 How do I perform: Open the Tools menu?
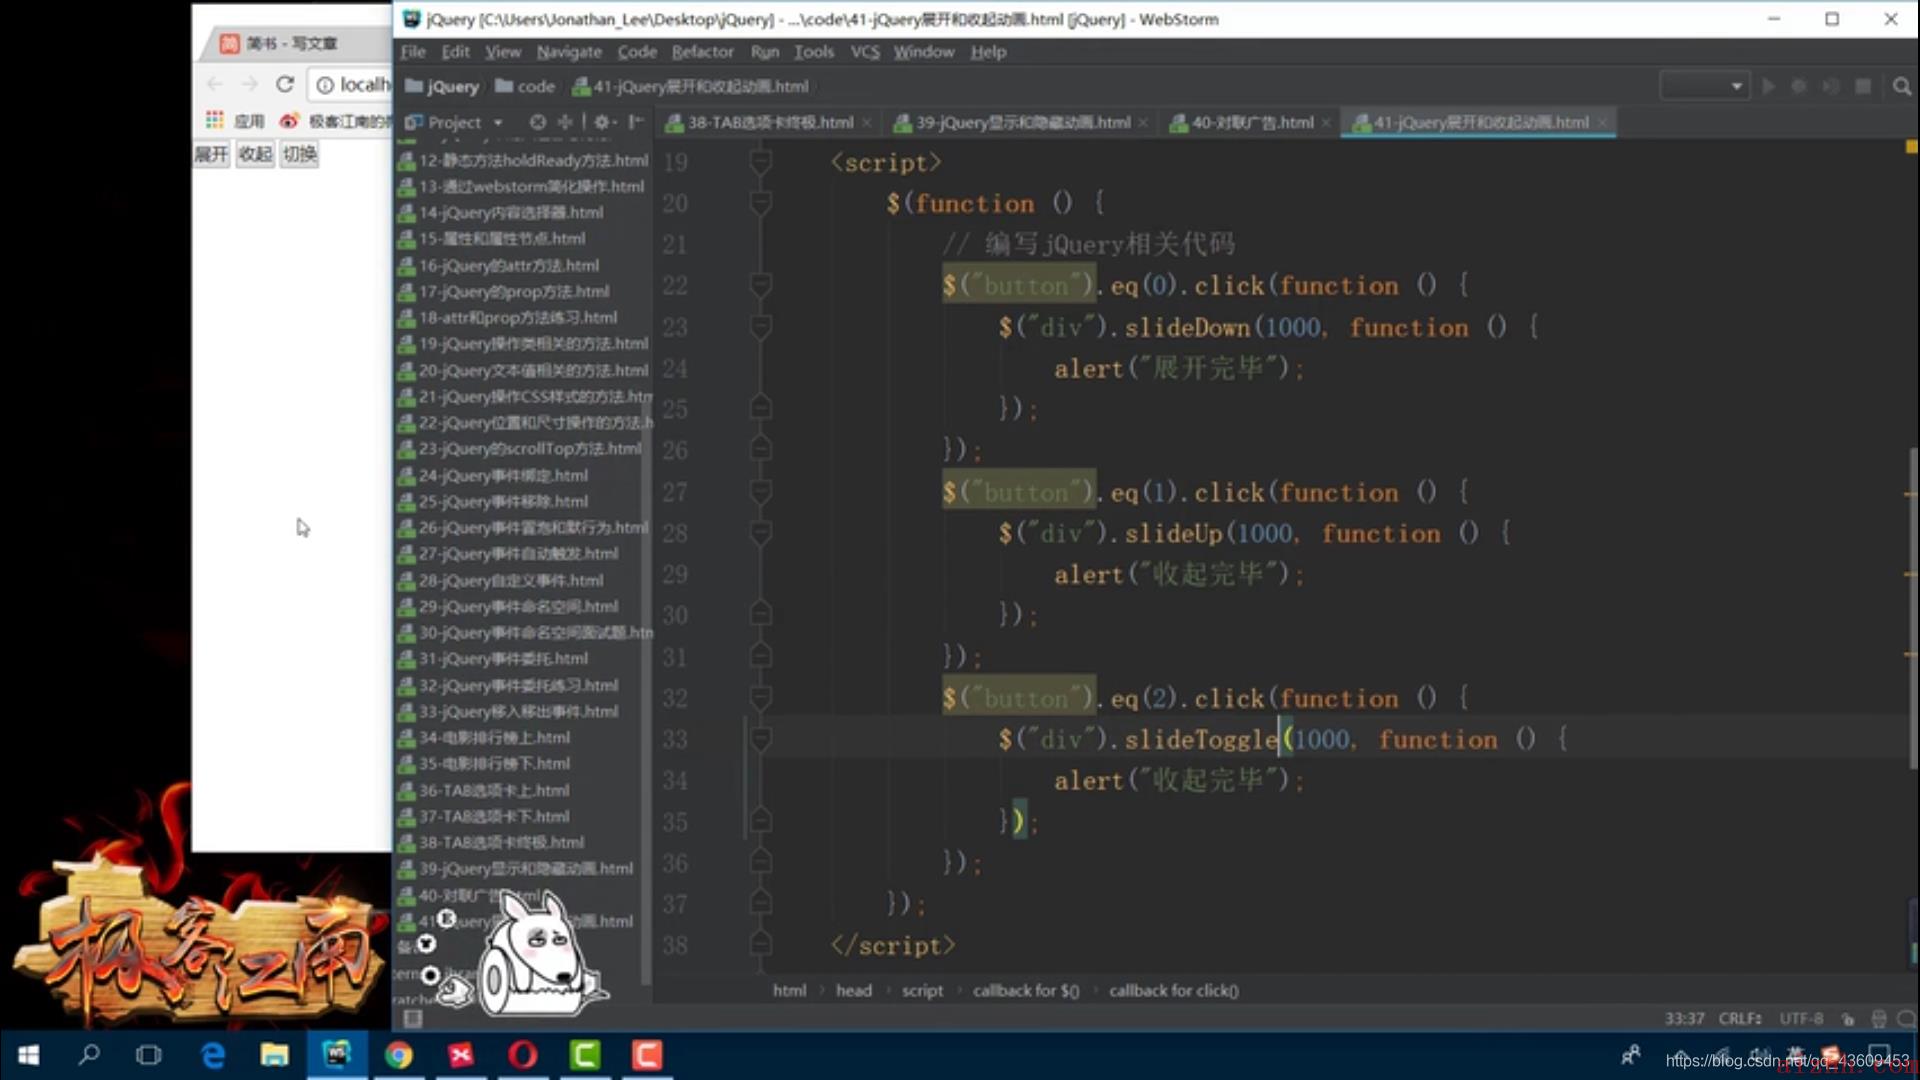tap(813, 52)
